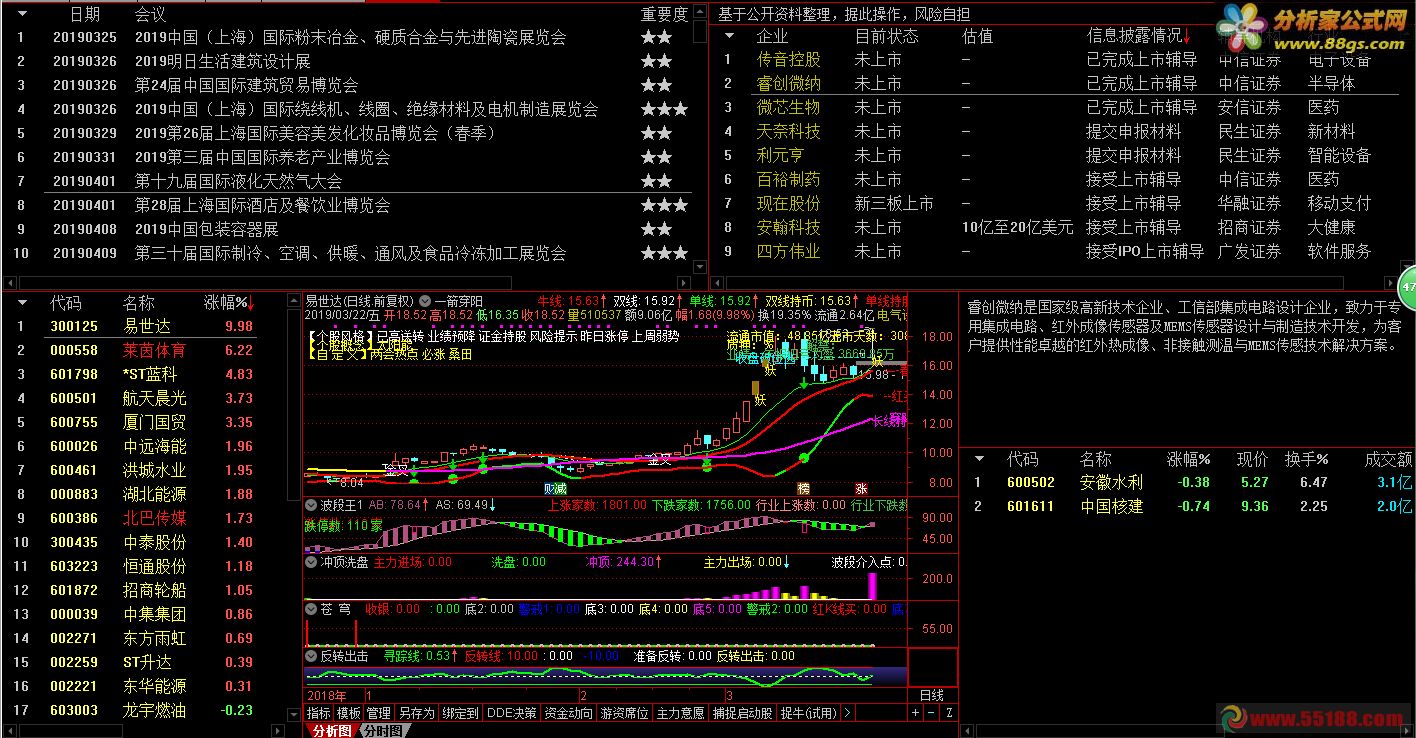The height and width of the screenshot is (738, 1416).
Task: Select enterprise 微芯生物
Action: click(x=788, y=108)
